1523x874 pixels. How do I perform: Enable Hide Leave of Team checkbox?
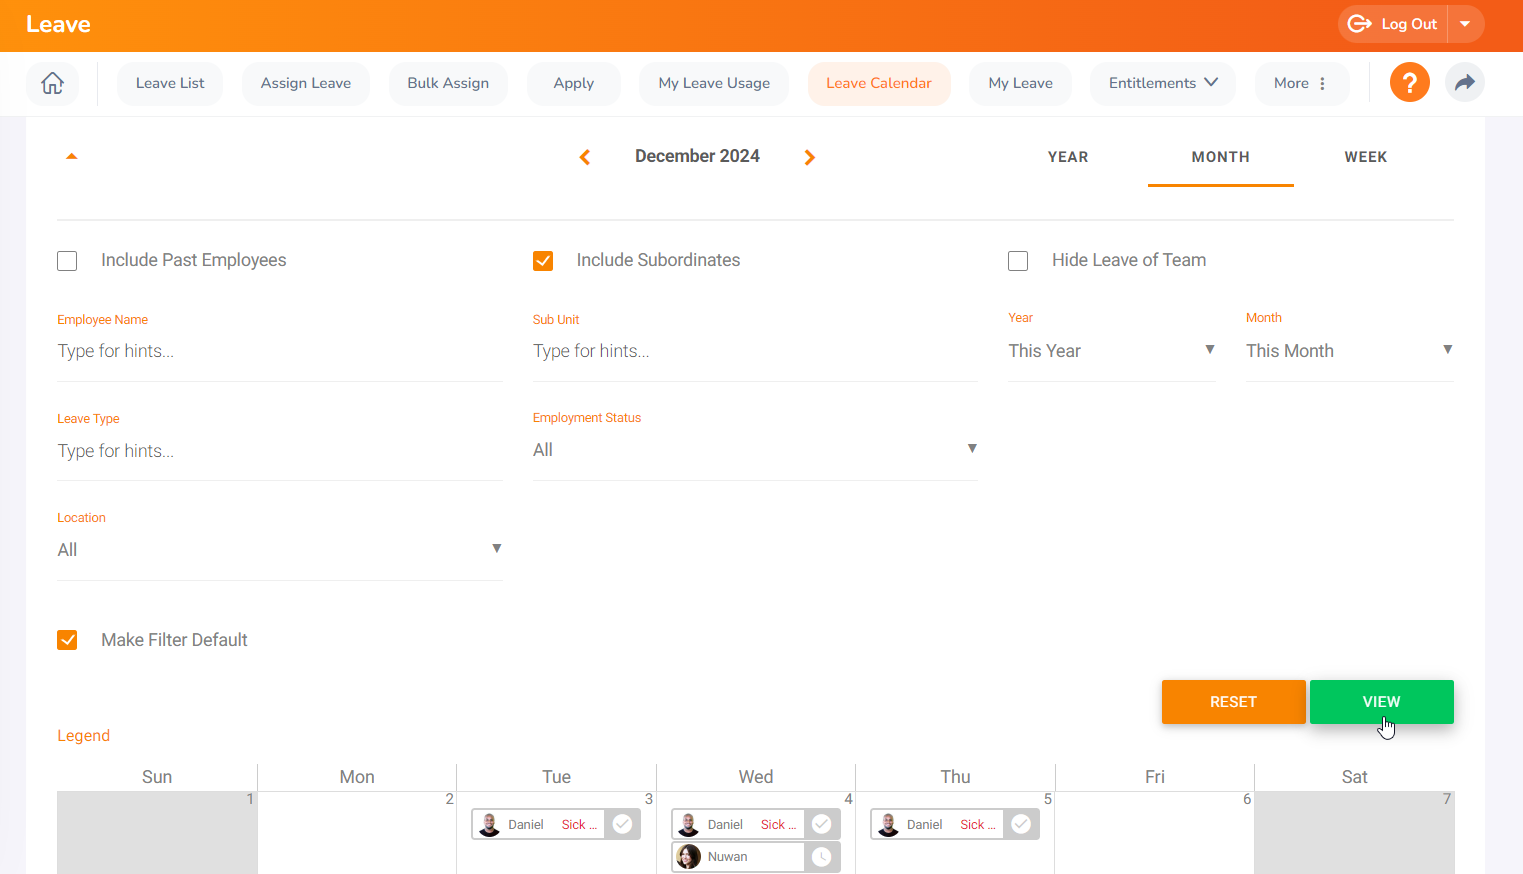1018,261
